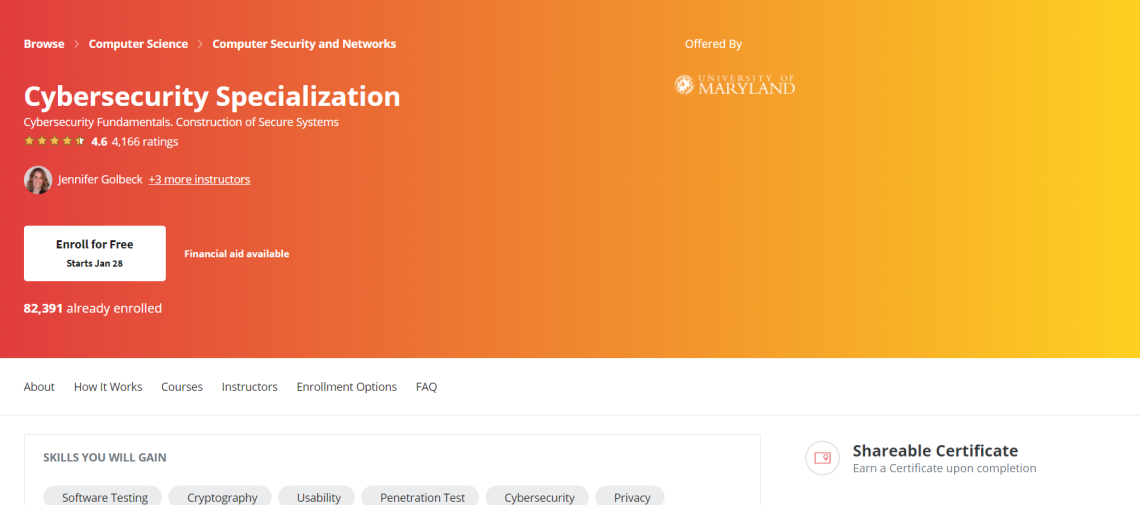1140x505 pixels.
Task: Click the University of Maryland logo
Action: 735,85
